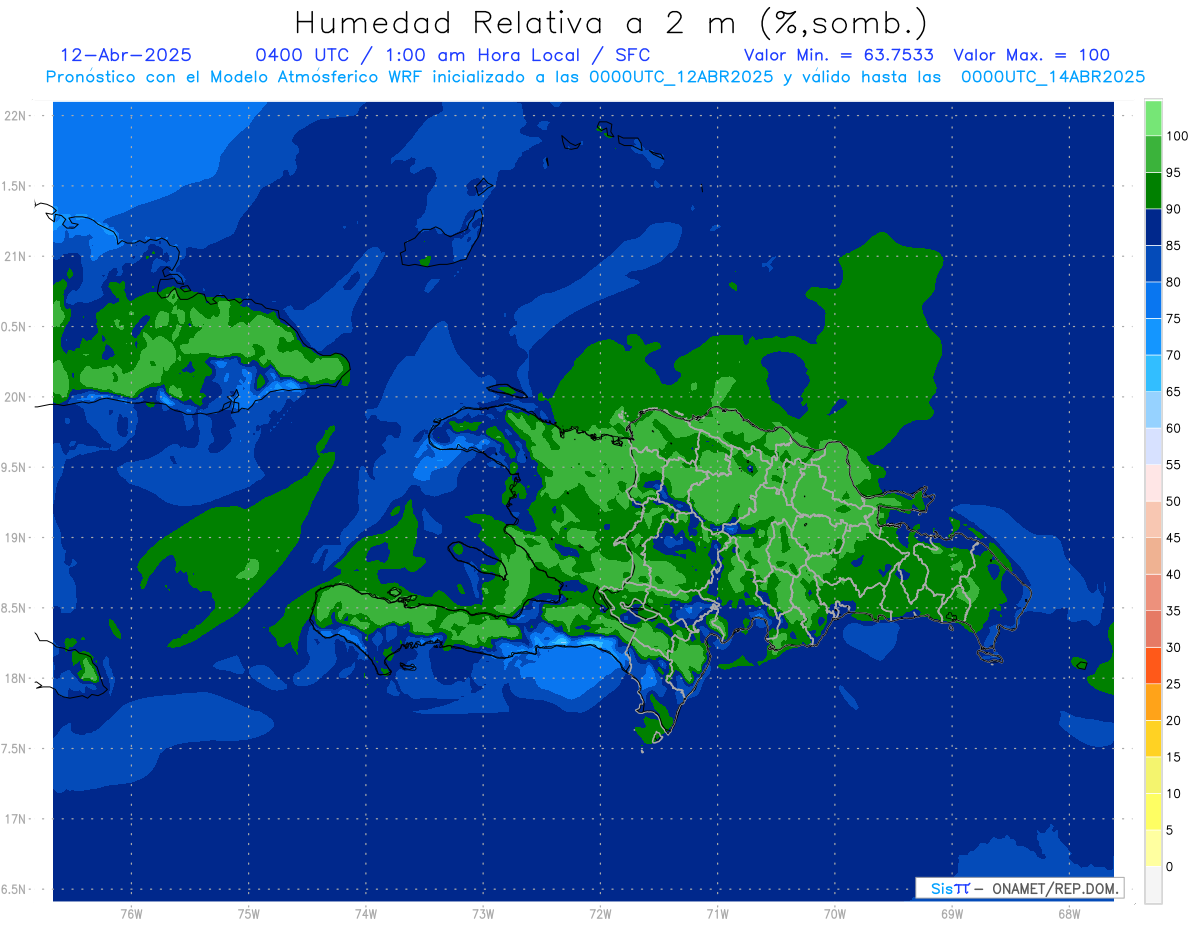This screenshot has width=1200, height=927.
Task: Click the "Valor Max. = 100" text
Action: [1032, 55]
